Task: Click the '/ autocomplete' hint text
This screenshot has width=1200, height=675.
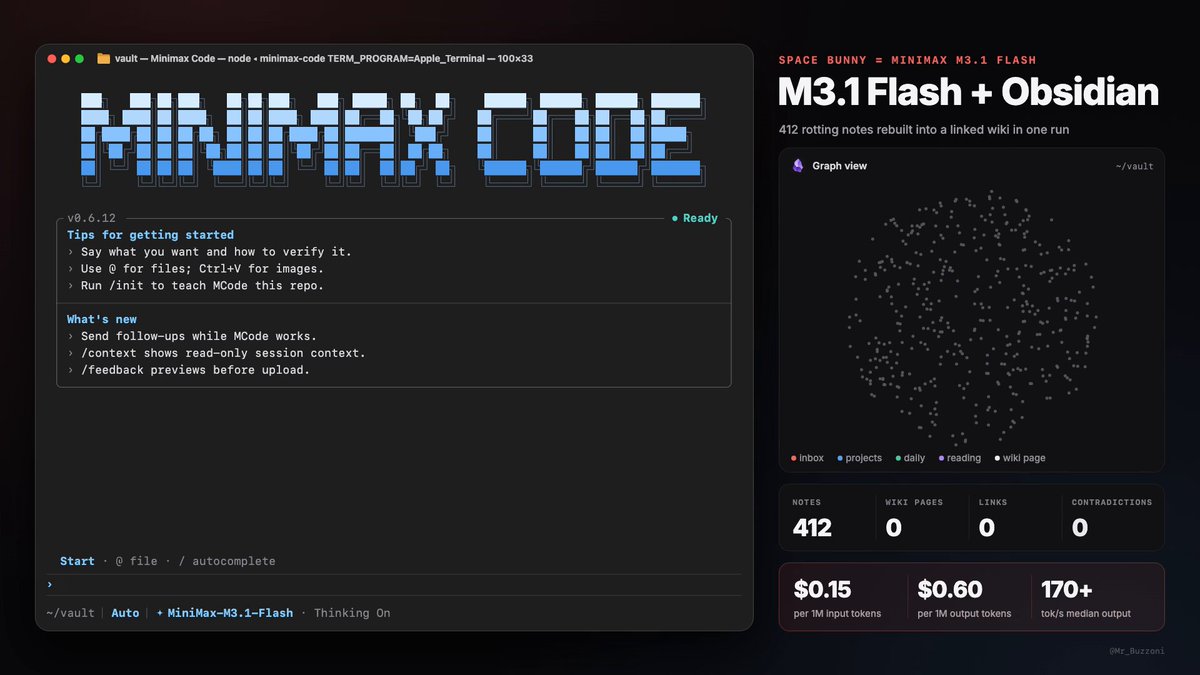Action: point(227,561)
